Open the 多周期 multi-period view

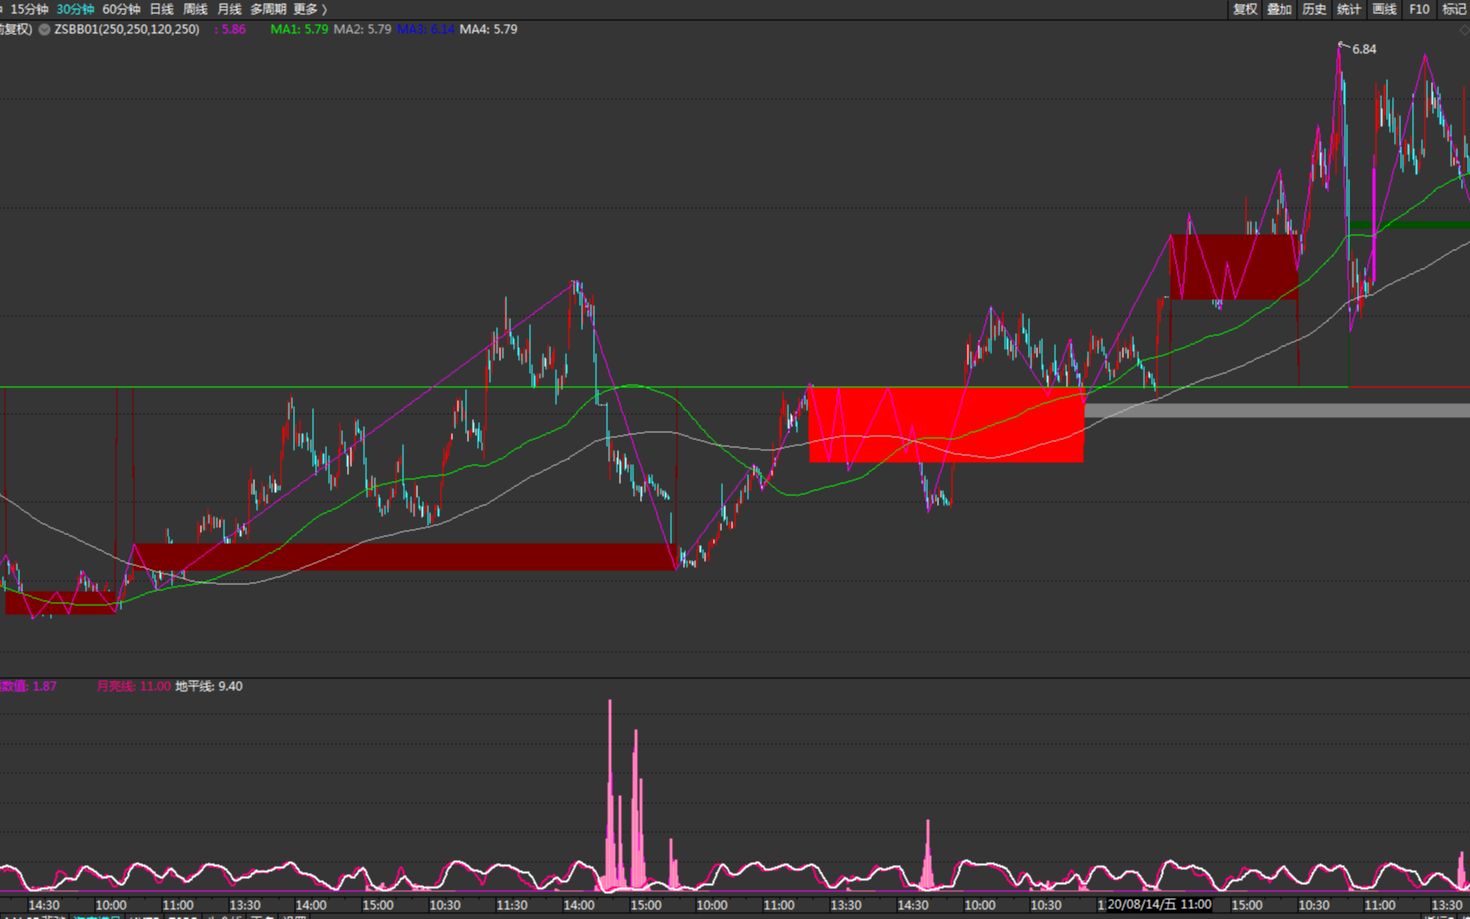[x=268, y=9]
